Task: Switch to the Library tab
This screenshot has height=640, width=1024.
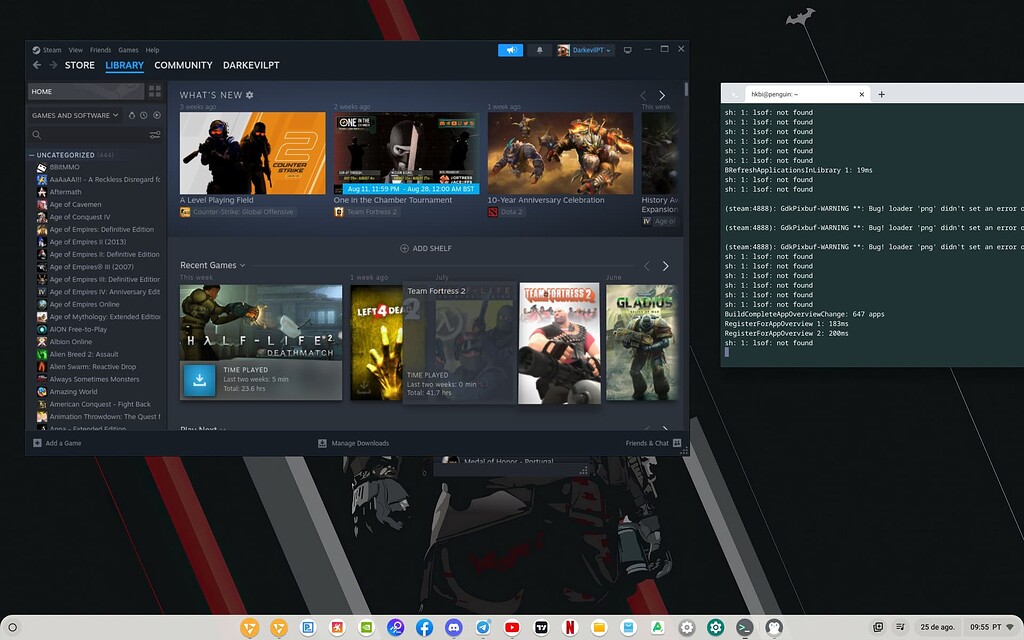Action: [x=124, y=65]
